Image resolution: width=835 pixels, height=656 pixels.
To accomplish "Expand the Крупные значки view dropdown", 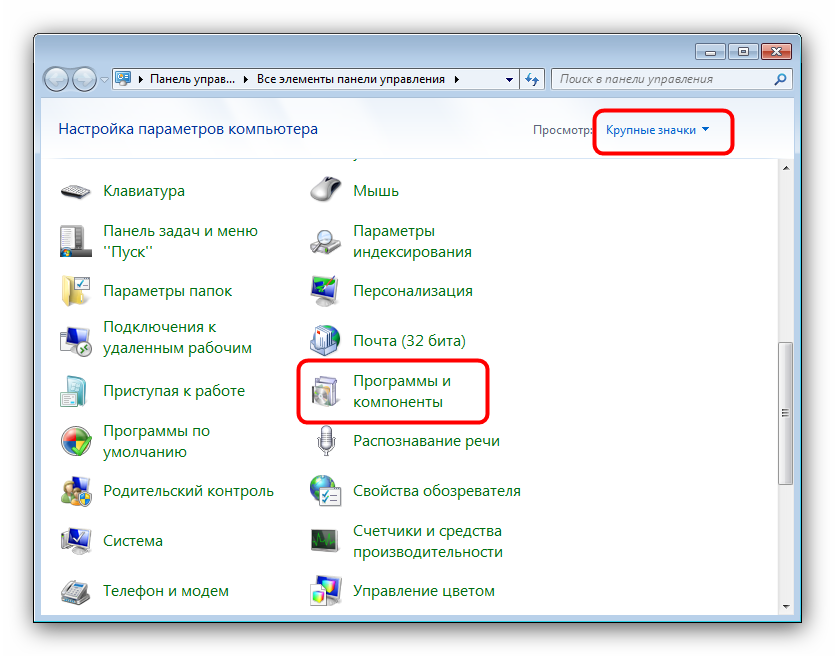I will point(657,130).
